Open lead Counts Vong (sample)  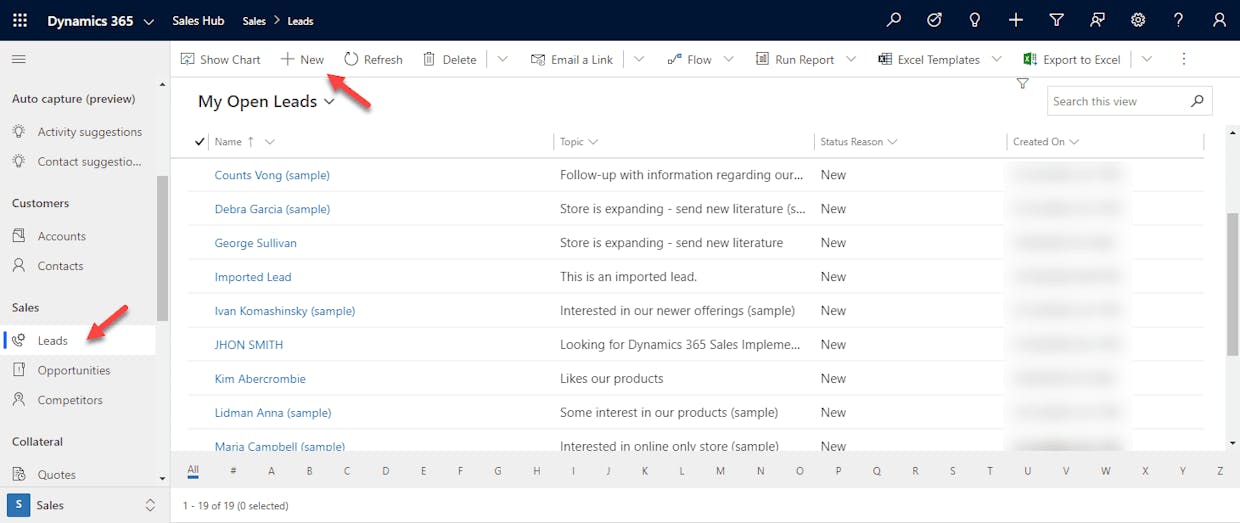pos(272,175)
